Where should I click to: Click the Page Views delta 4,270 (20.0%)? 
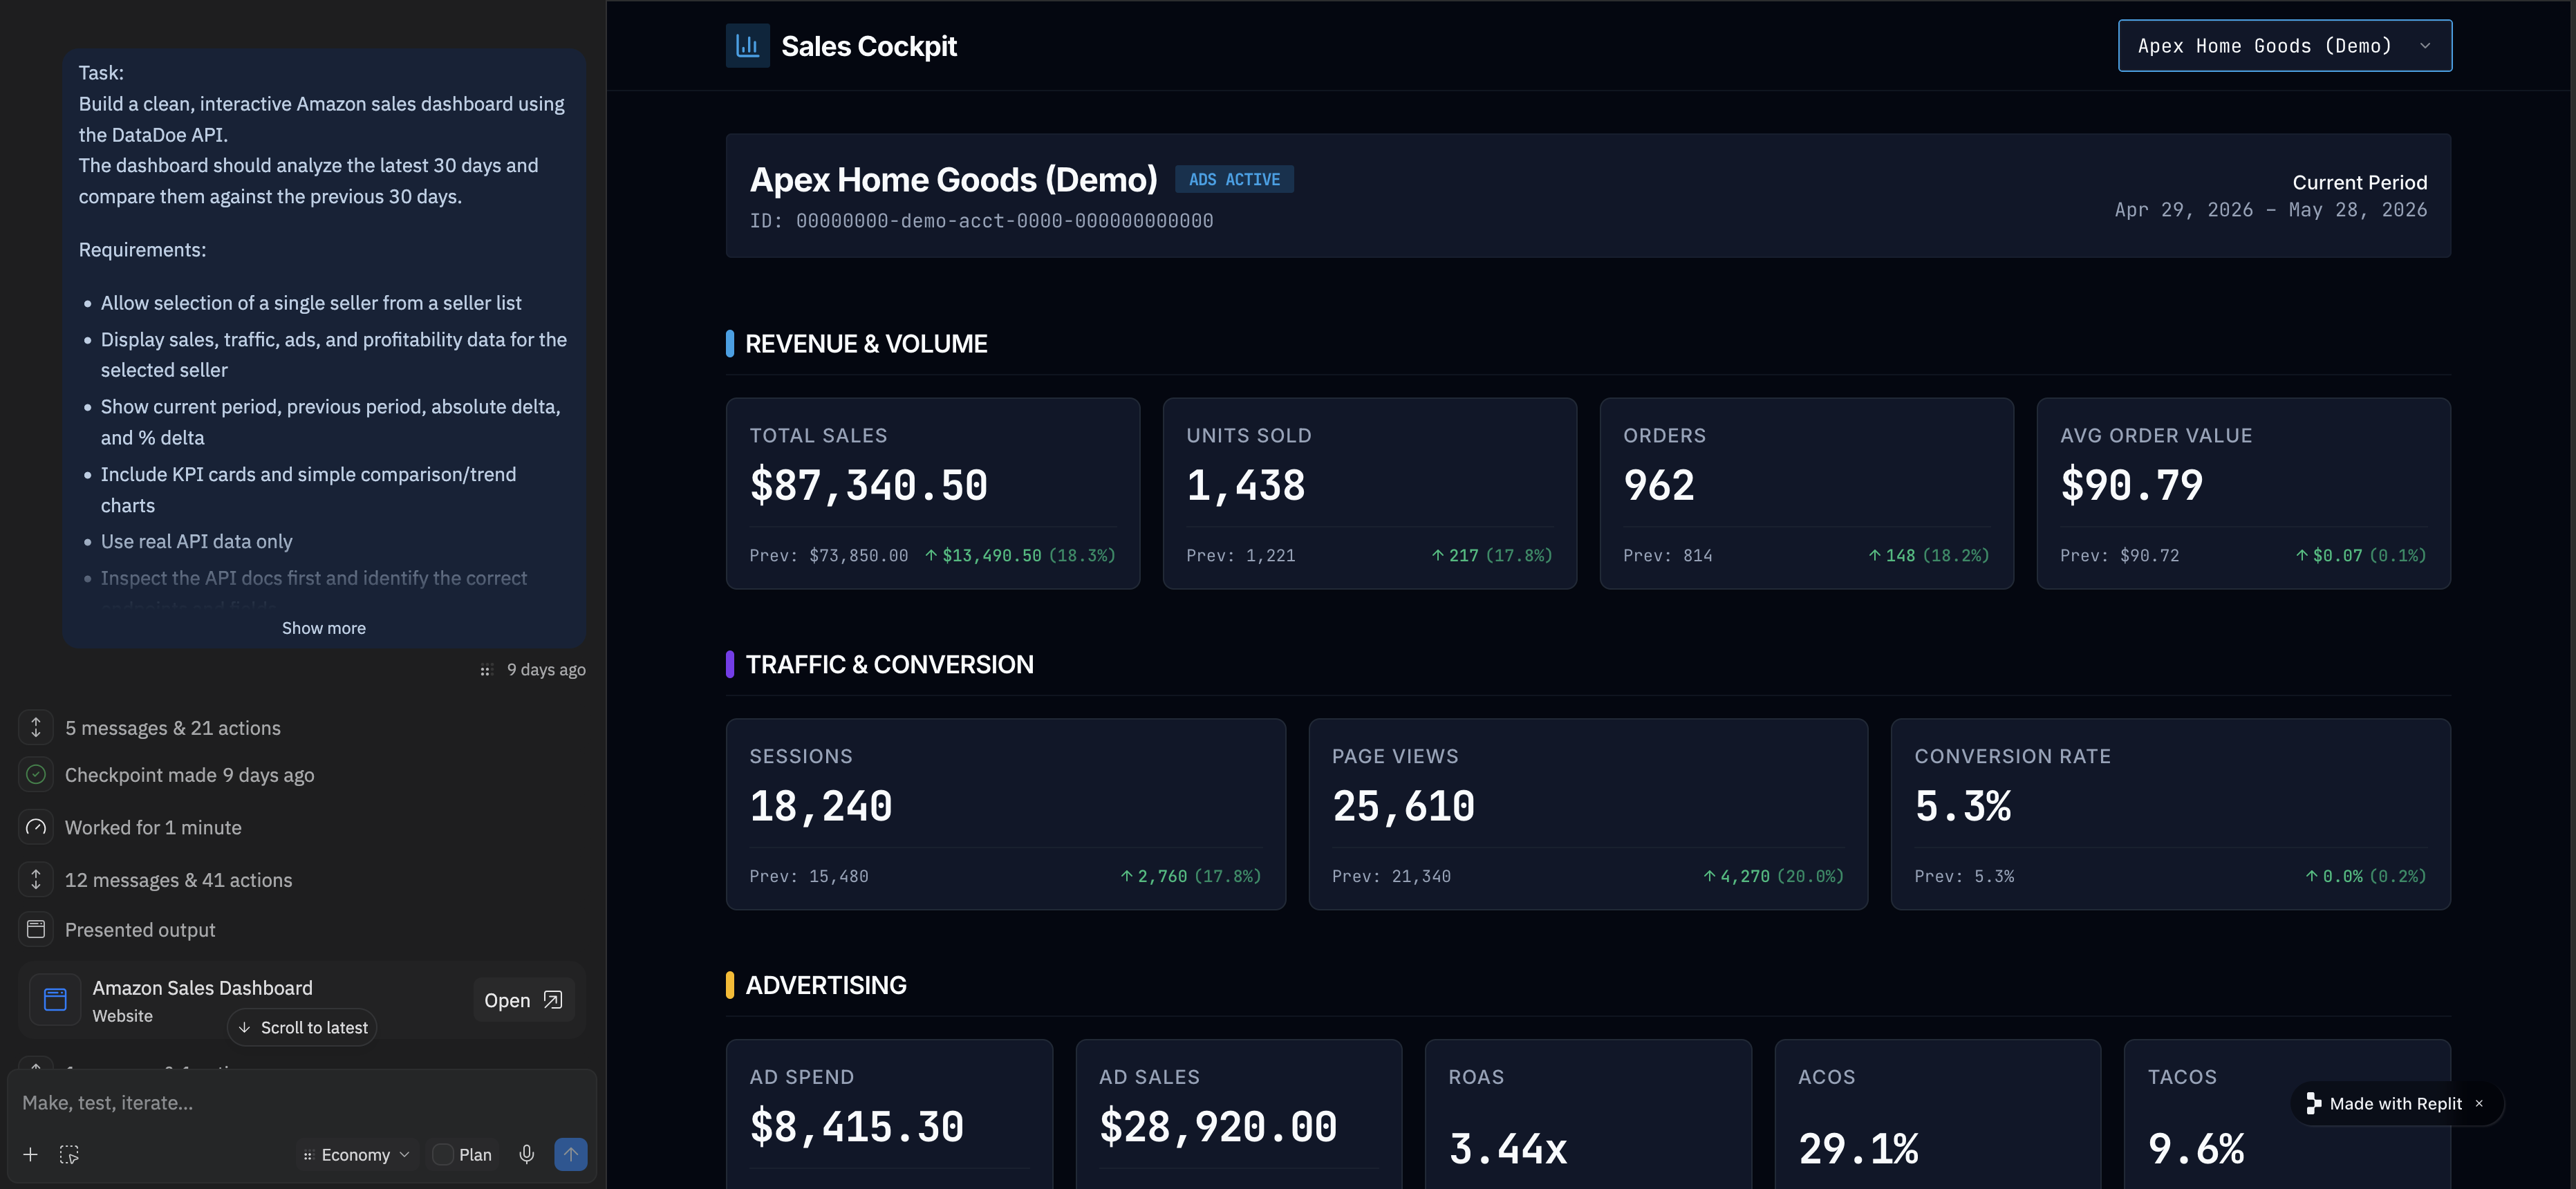coord(1773,876)
